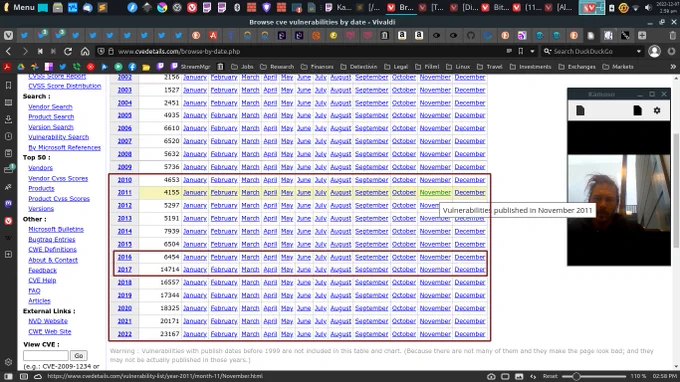Go to the browser home page
The image size is (680, 382).
click(85, 51)
